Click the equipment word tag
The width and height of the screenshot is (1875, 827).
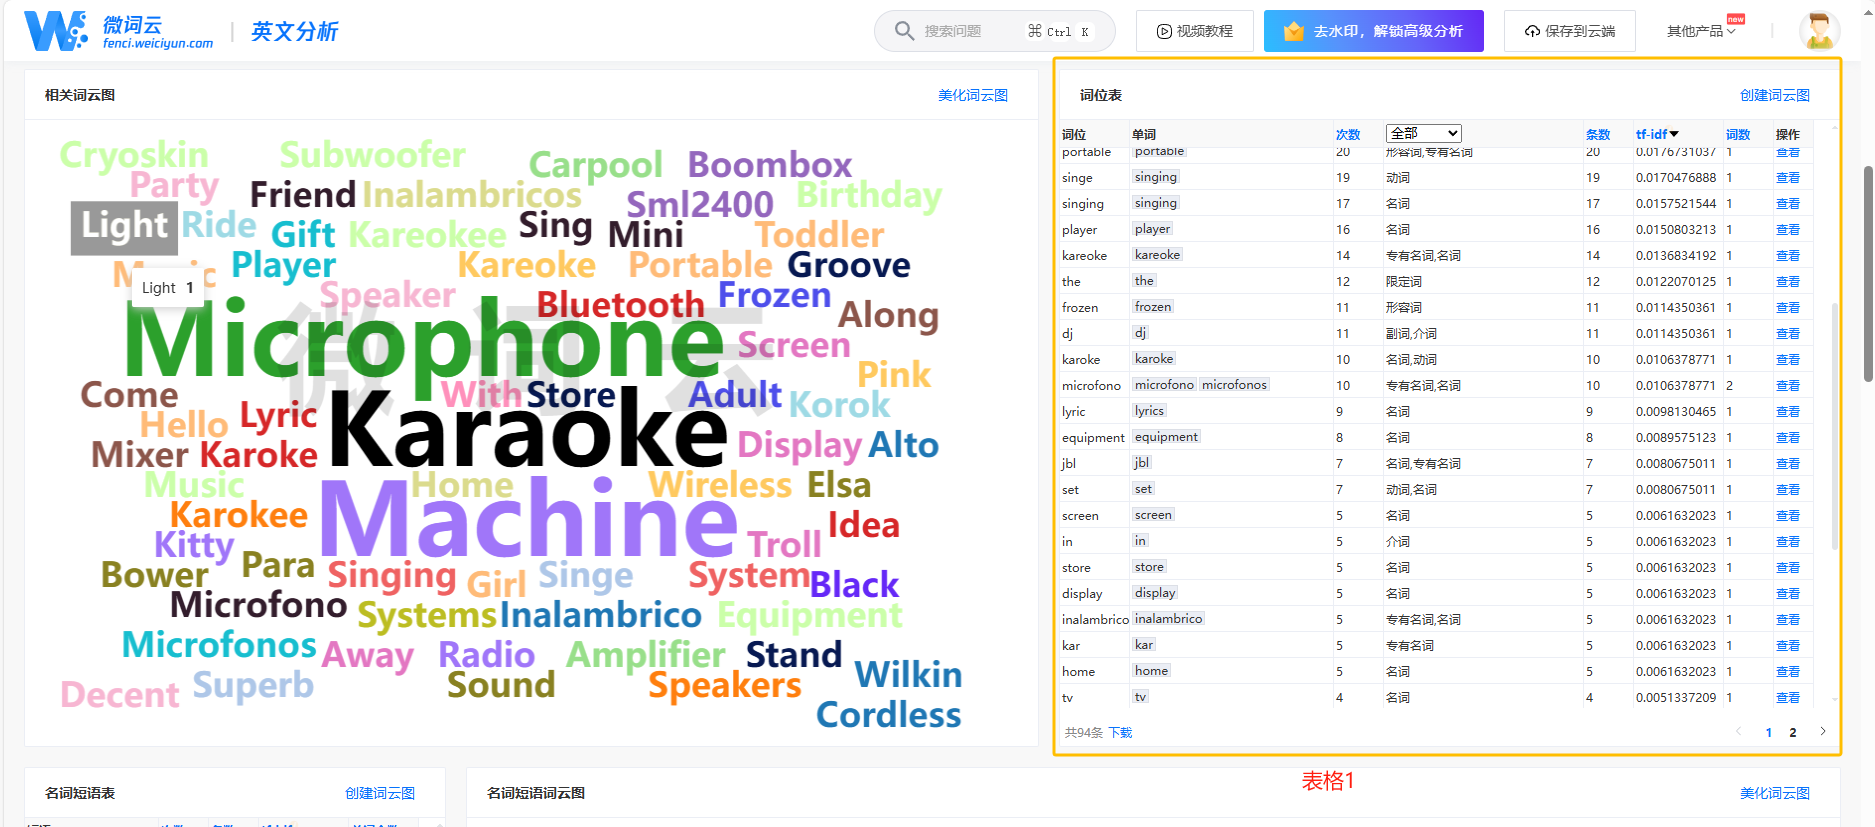pyautogui.click(x=1166, y=437)
